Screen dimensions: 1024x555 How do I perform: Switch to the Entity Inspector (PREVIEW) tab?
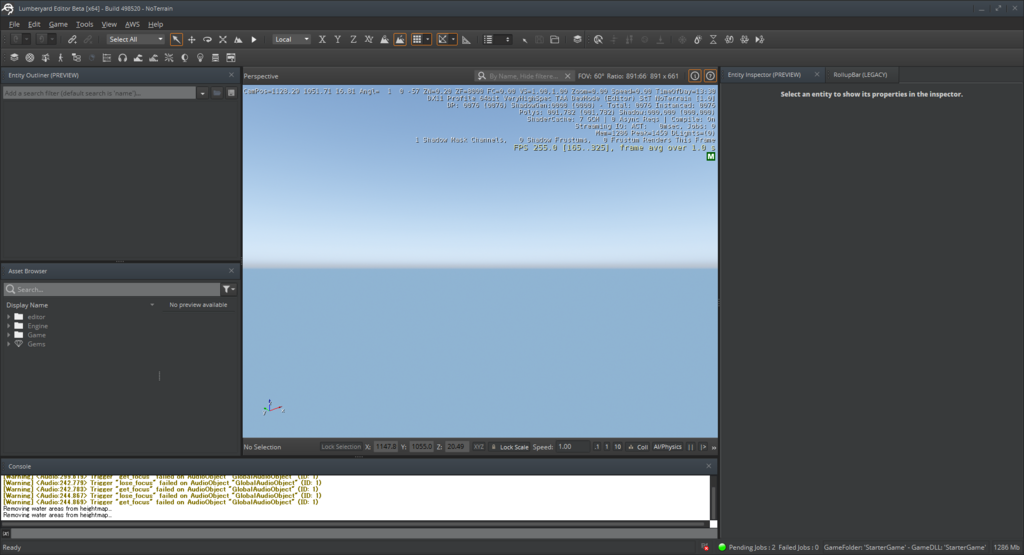pos(764,74)
